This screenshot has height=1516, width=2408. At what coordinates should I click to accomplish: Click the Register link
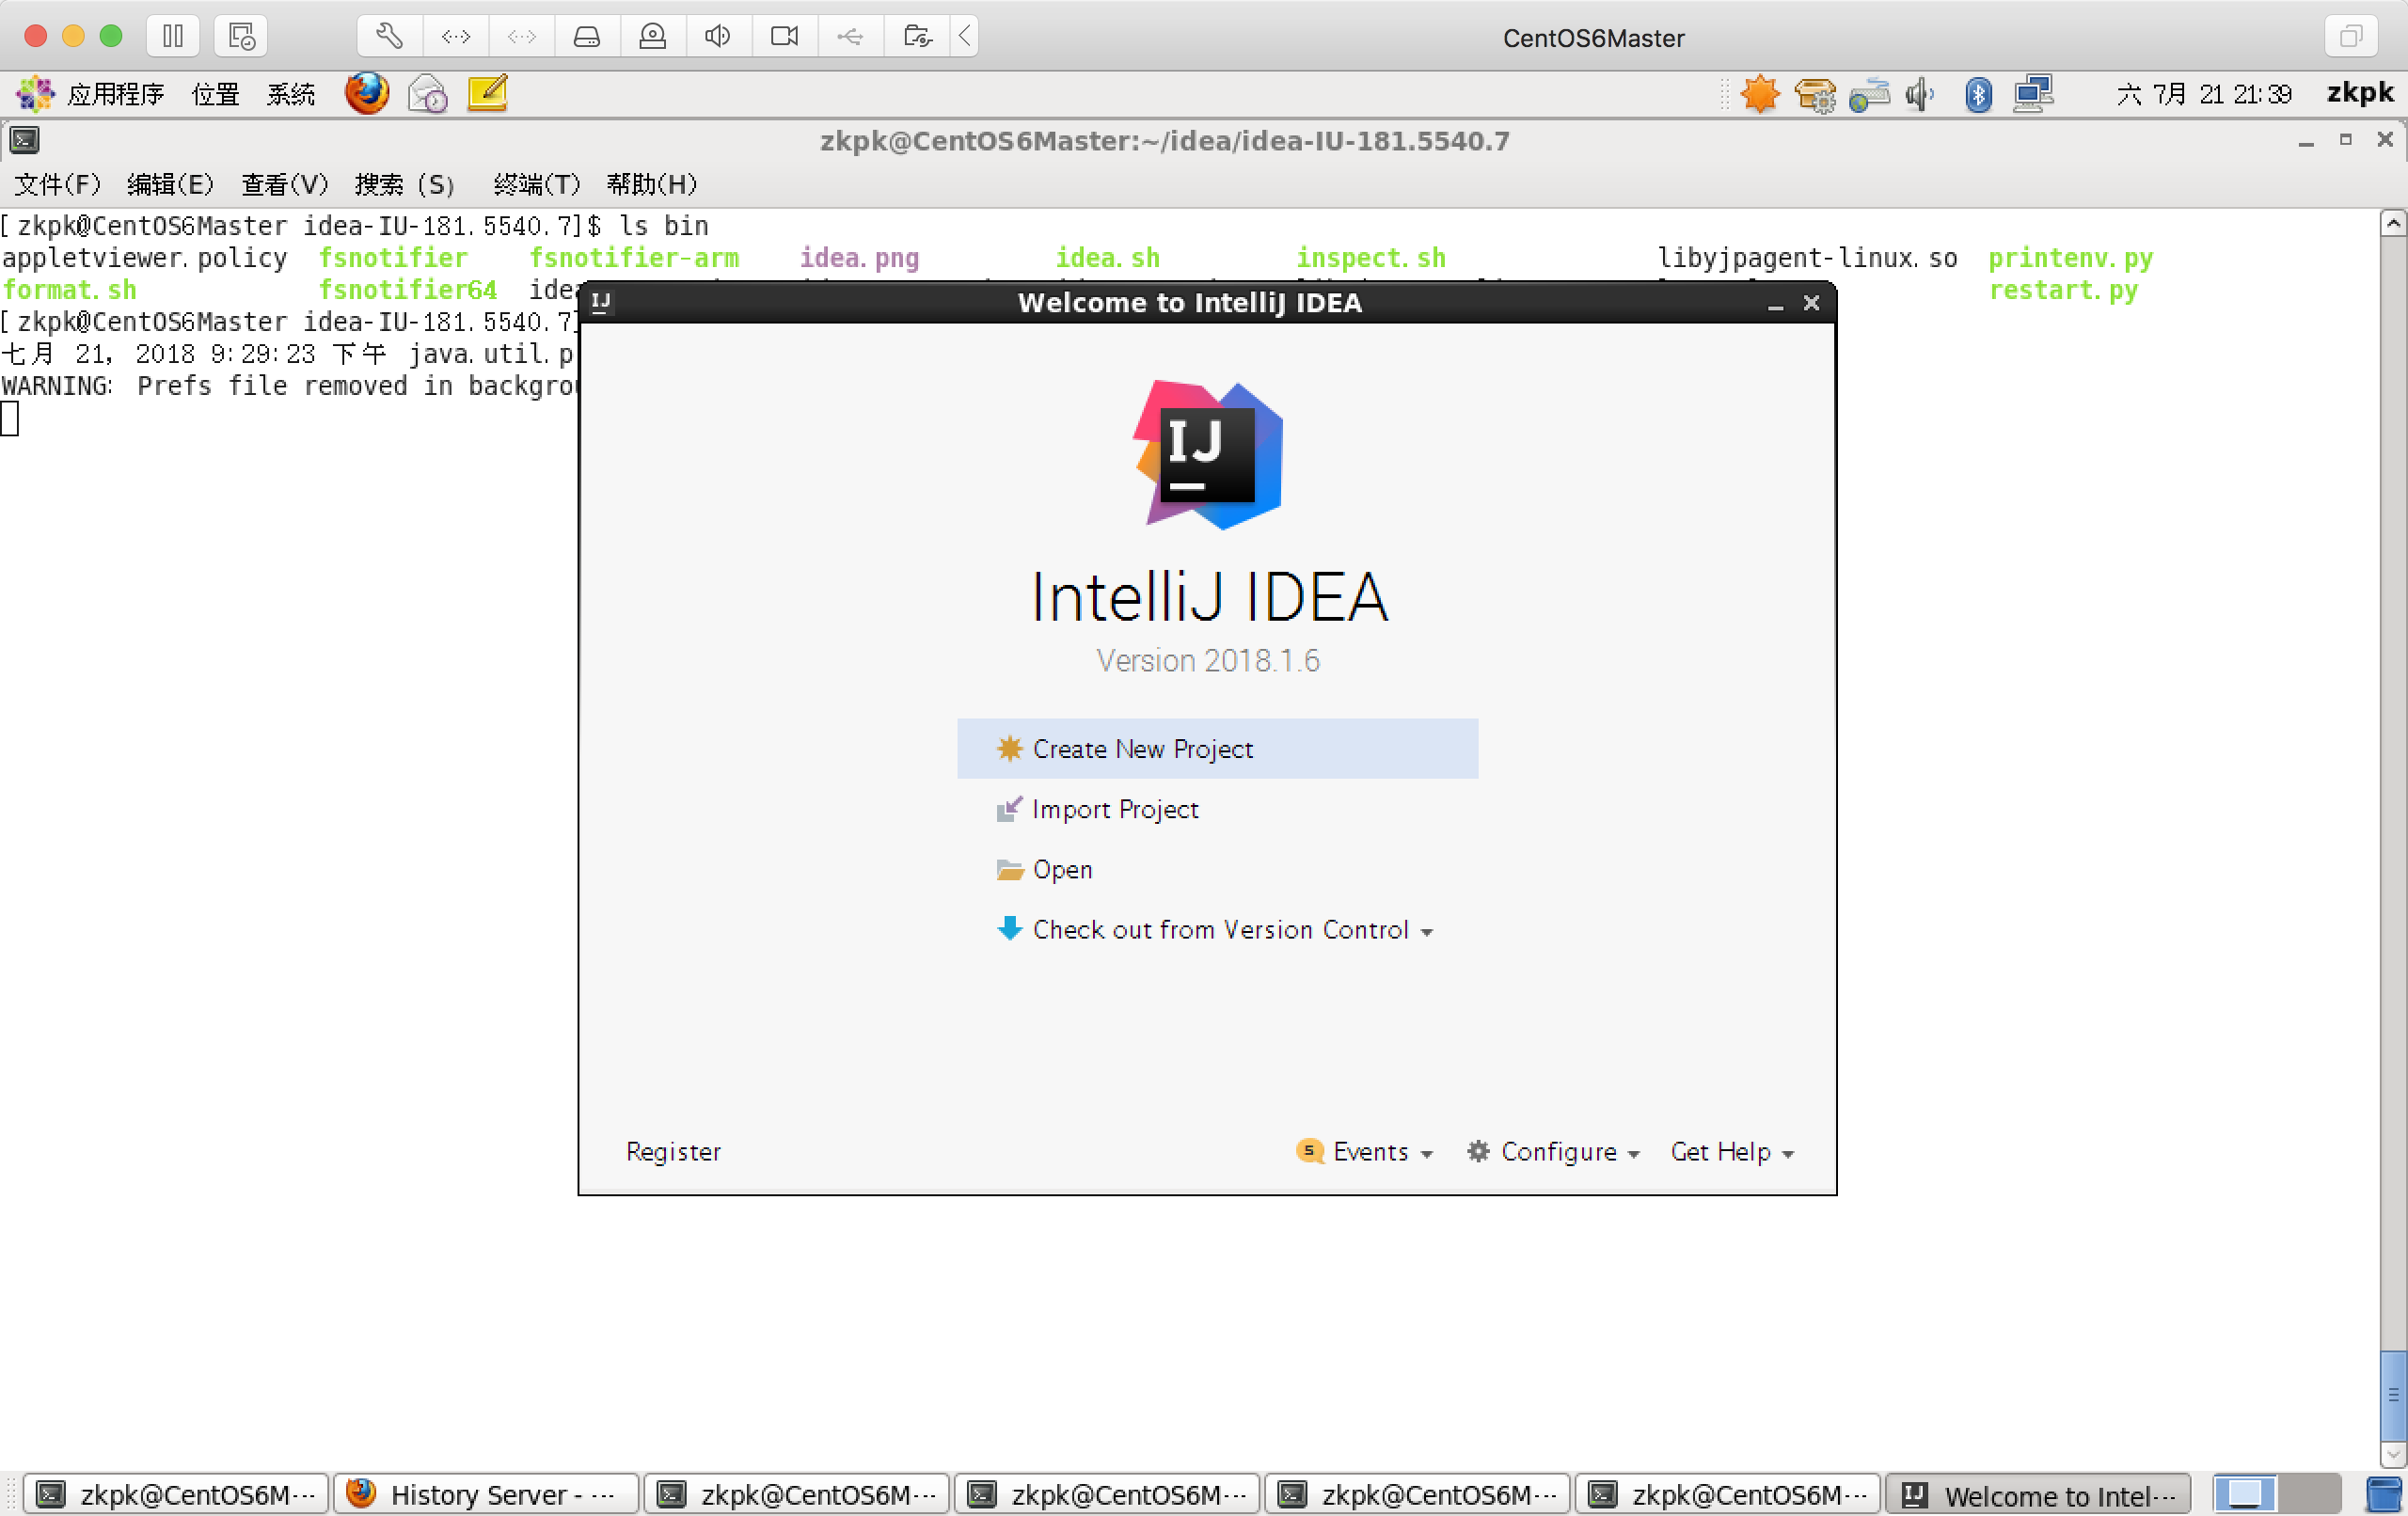(673, 1152)
